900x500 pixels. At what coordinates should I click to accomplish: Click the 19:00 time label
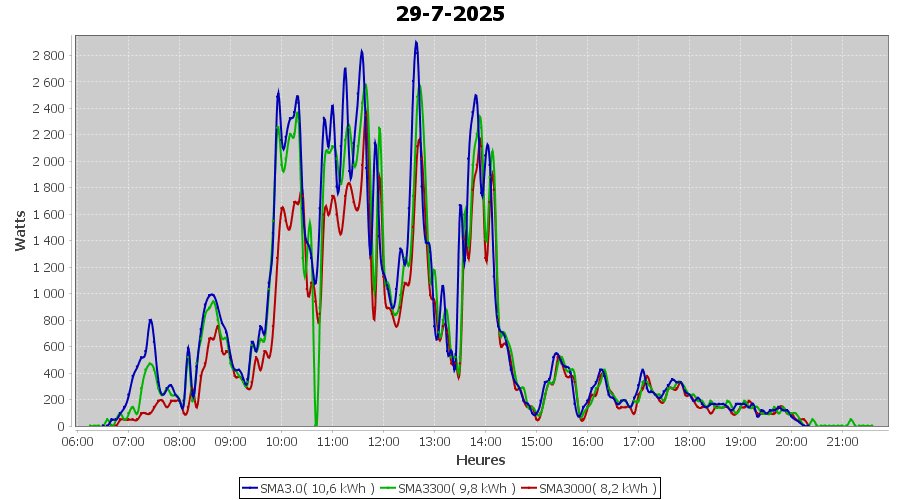coord(740,442)
